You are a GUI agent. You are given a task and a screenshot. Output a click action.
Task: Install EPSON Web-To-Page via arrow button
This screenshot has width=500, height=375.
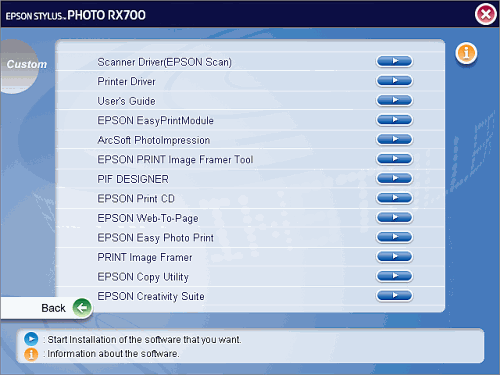click(x=394, y=217)
